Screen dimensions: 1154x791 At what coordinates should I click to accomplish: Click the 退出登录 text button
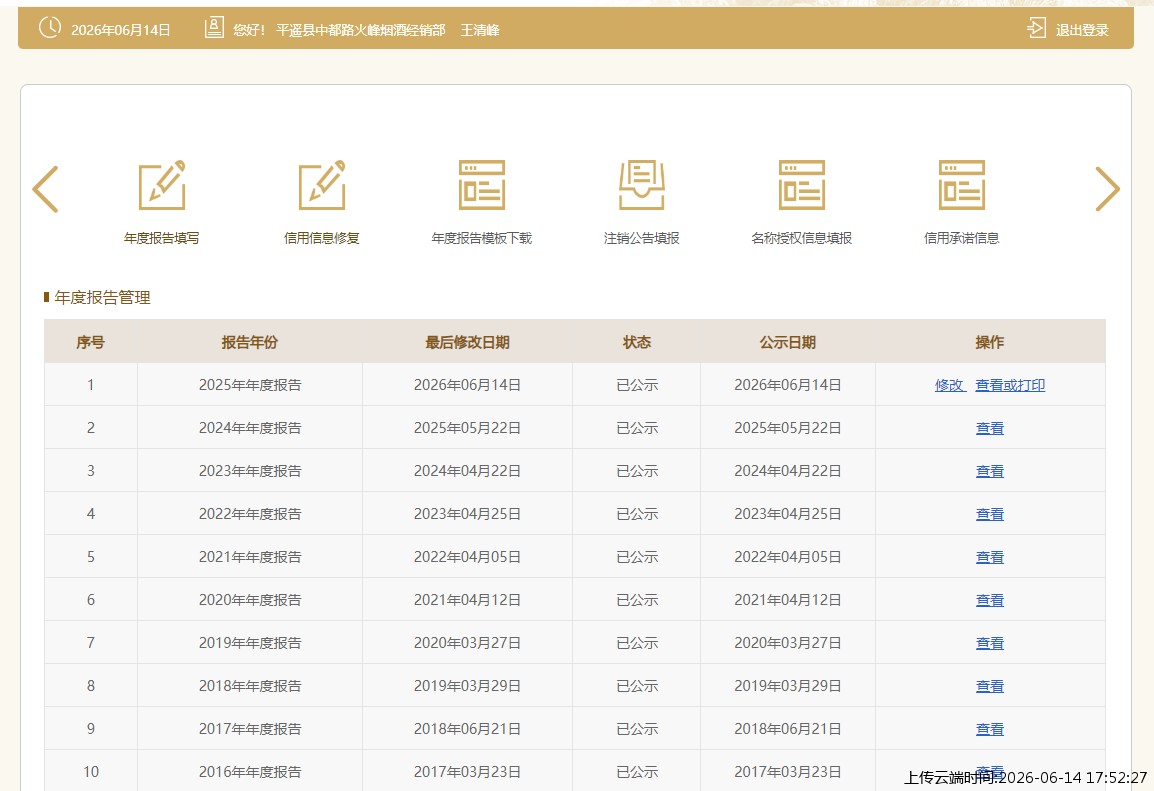(1082, 30)
